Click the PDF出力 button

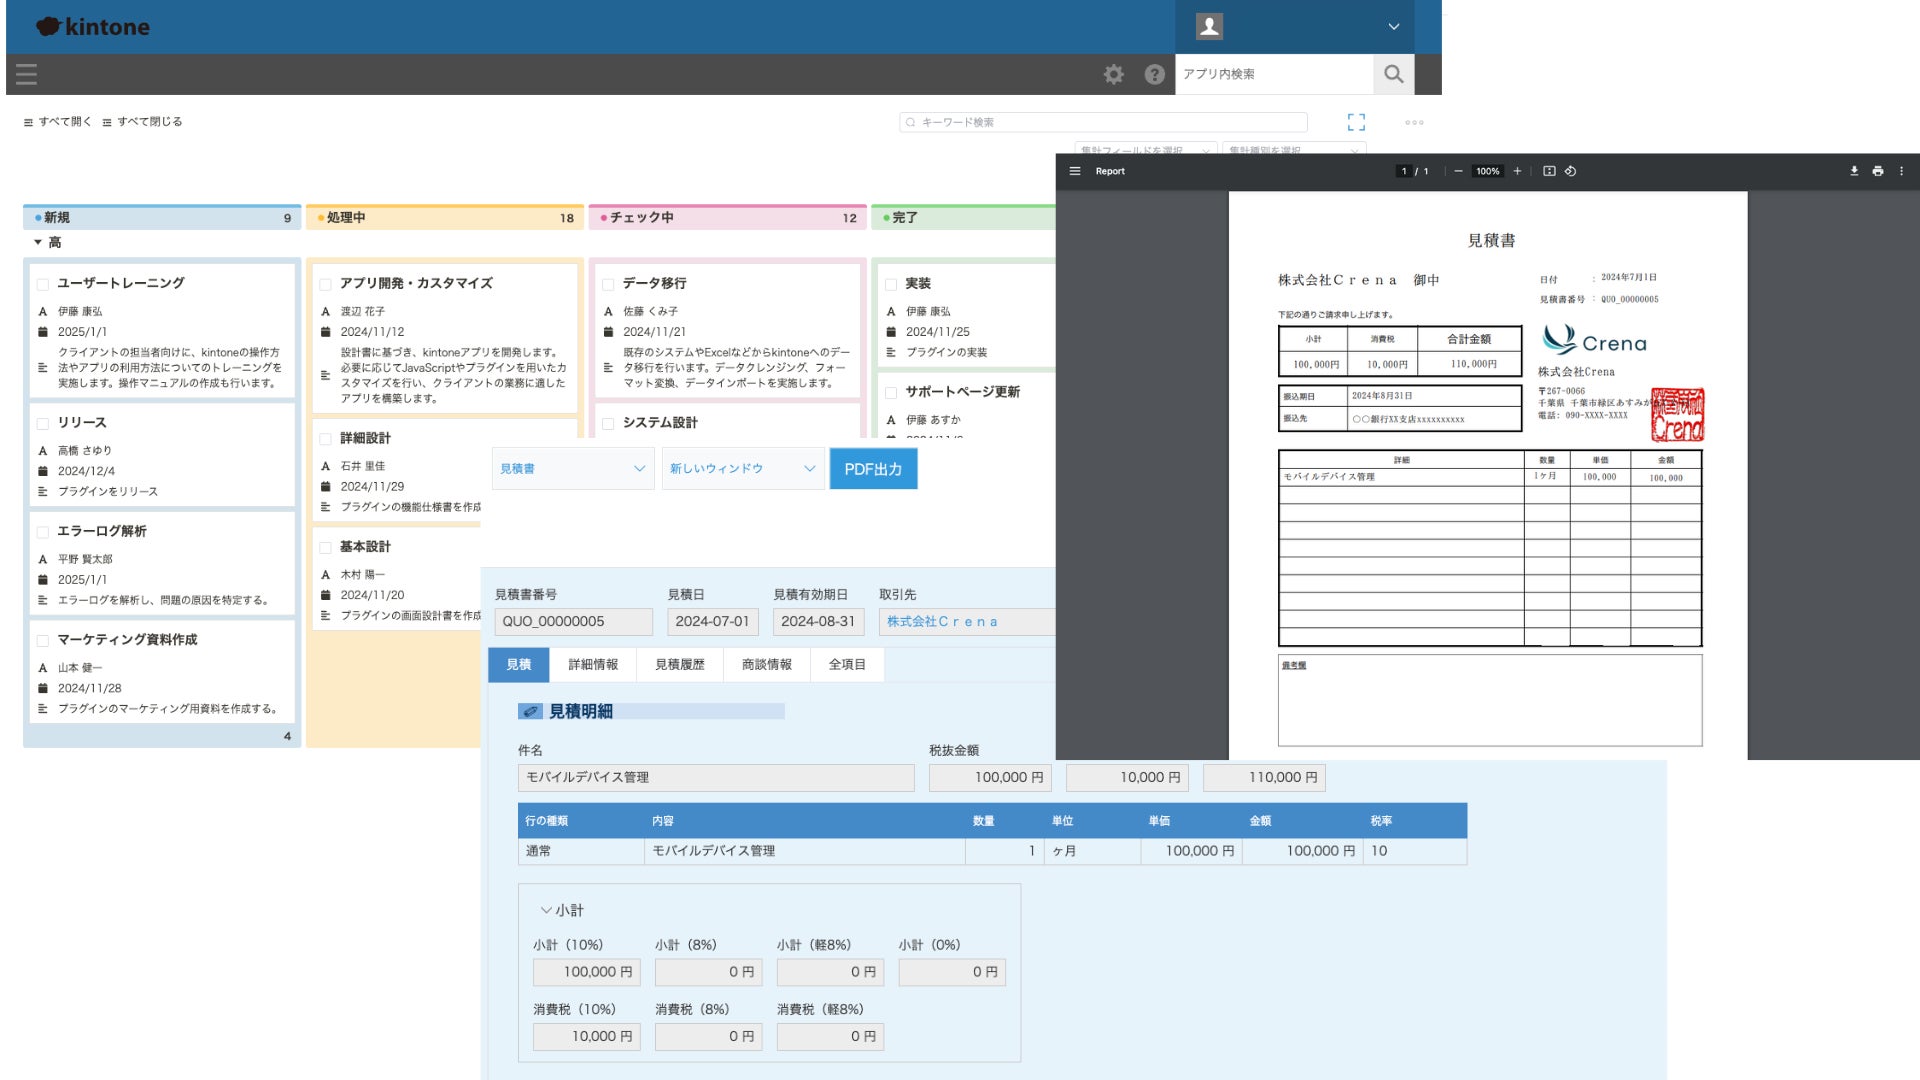tap(872, 468)
